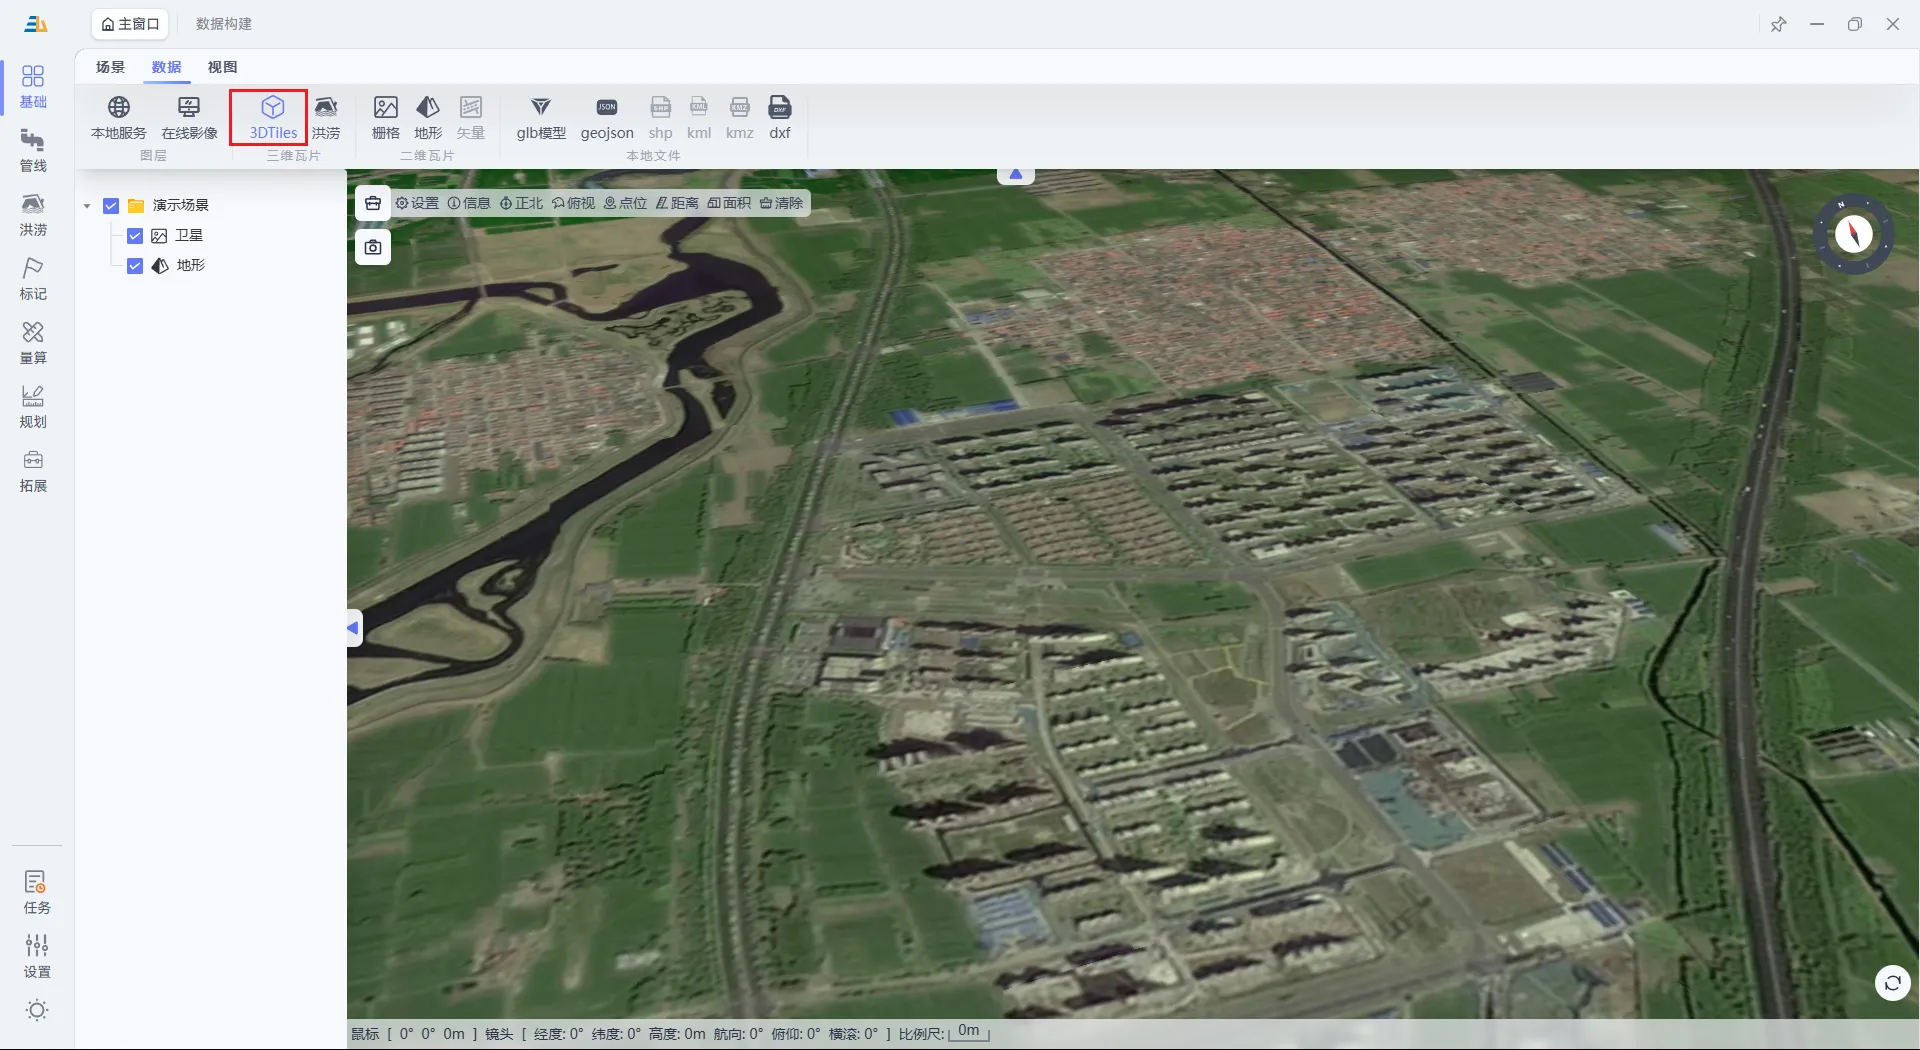Take a screenshot with the camera icon
The height and width of the screenshot is (1050, 1920).
click(x=373, y=247)
